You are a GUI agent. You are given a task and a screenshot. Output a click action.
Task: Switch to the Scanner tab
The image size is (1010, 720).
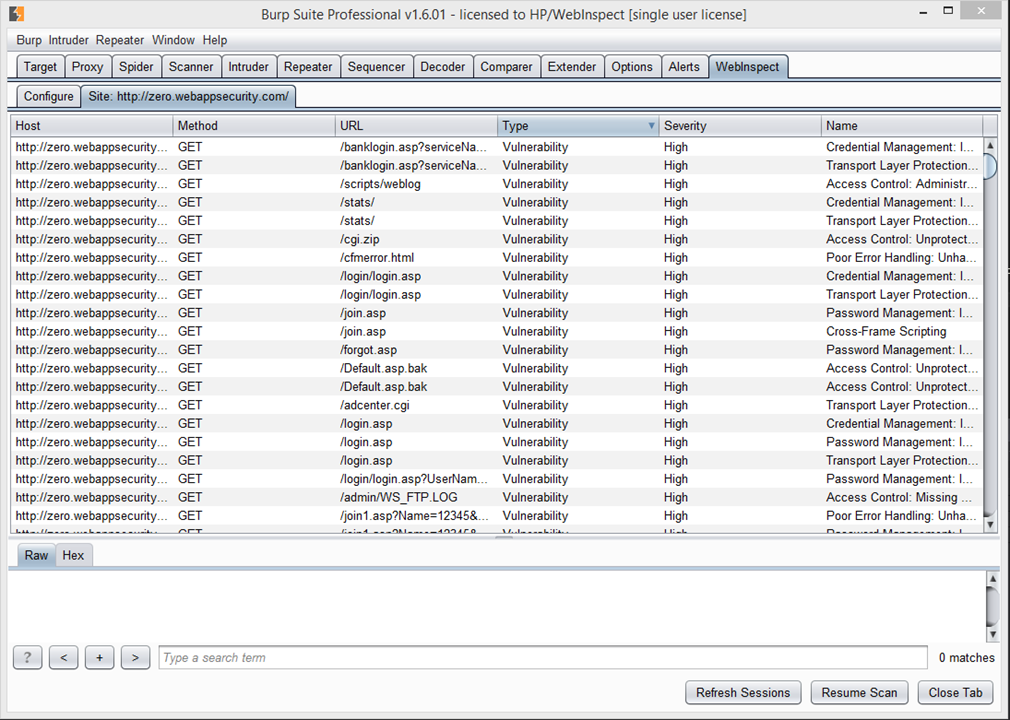[191, 67]
